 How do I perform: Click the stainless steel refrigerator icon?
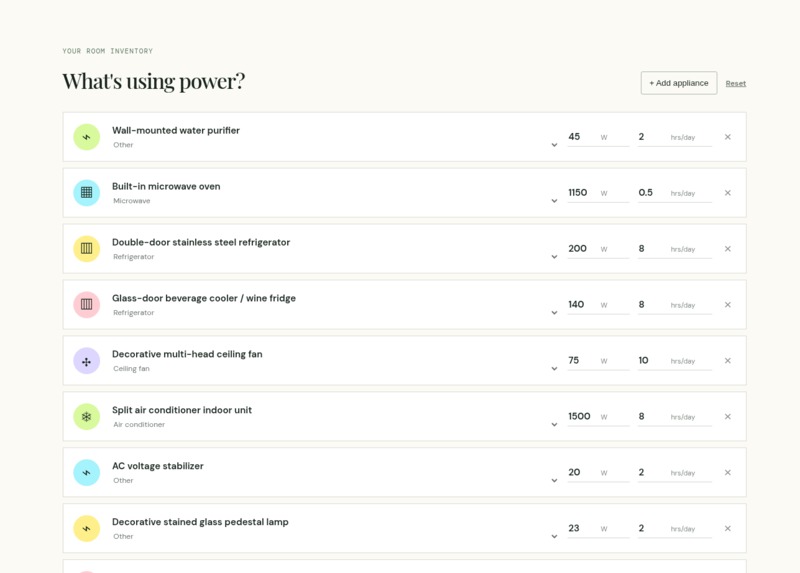coord(87,248)
